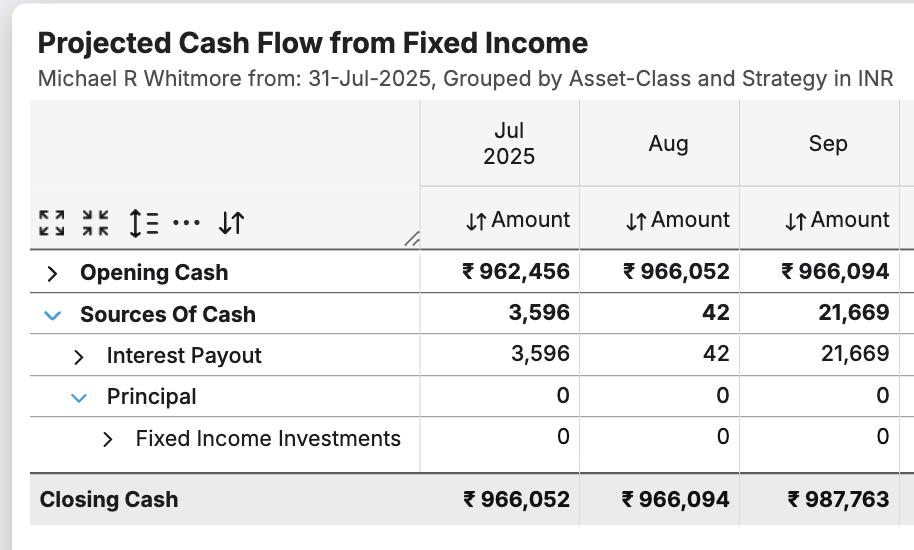Expand the Interest Payout row
This screenshot has width=914, height=550.
tap(80, 356)
